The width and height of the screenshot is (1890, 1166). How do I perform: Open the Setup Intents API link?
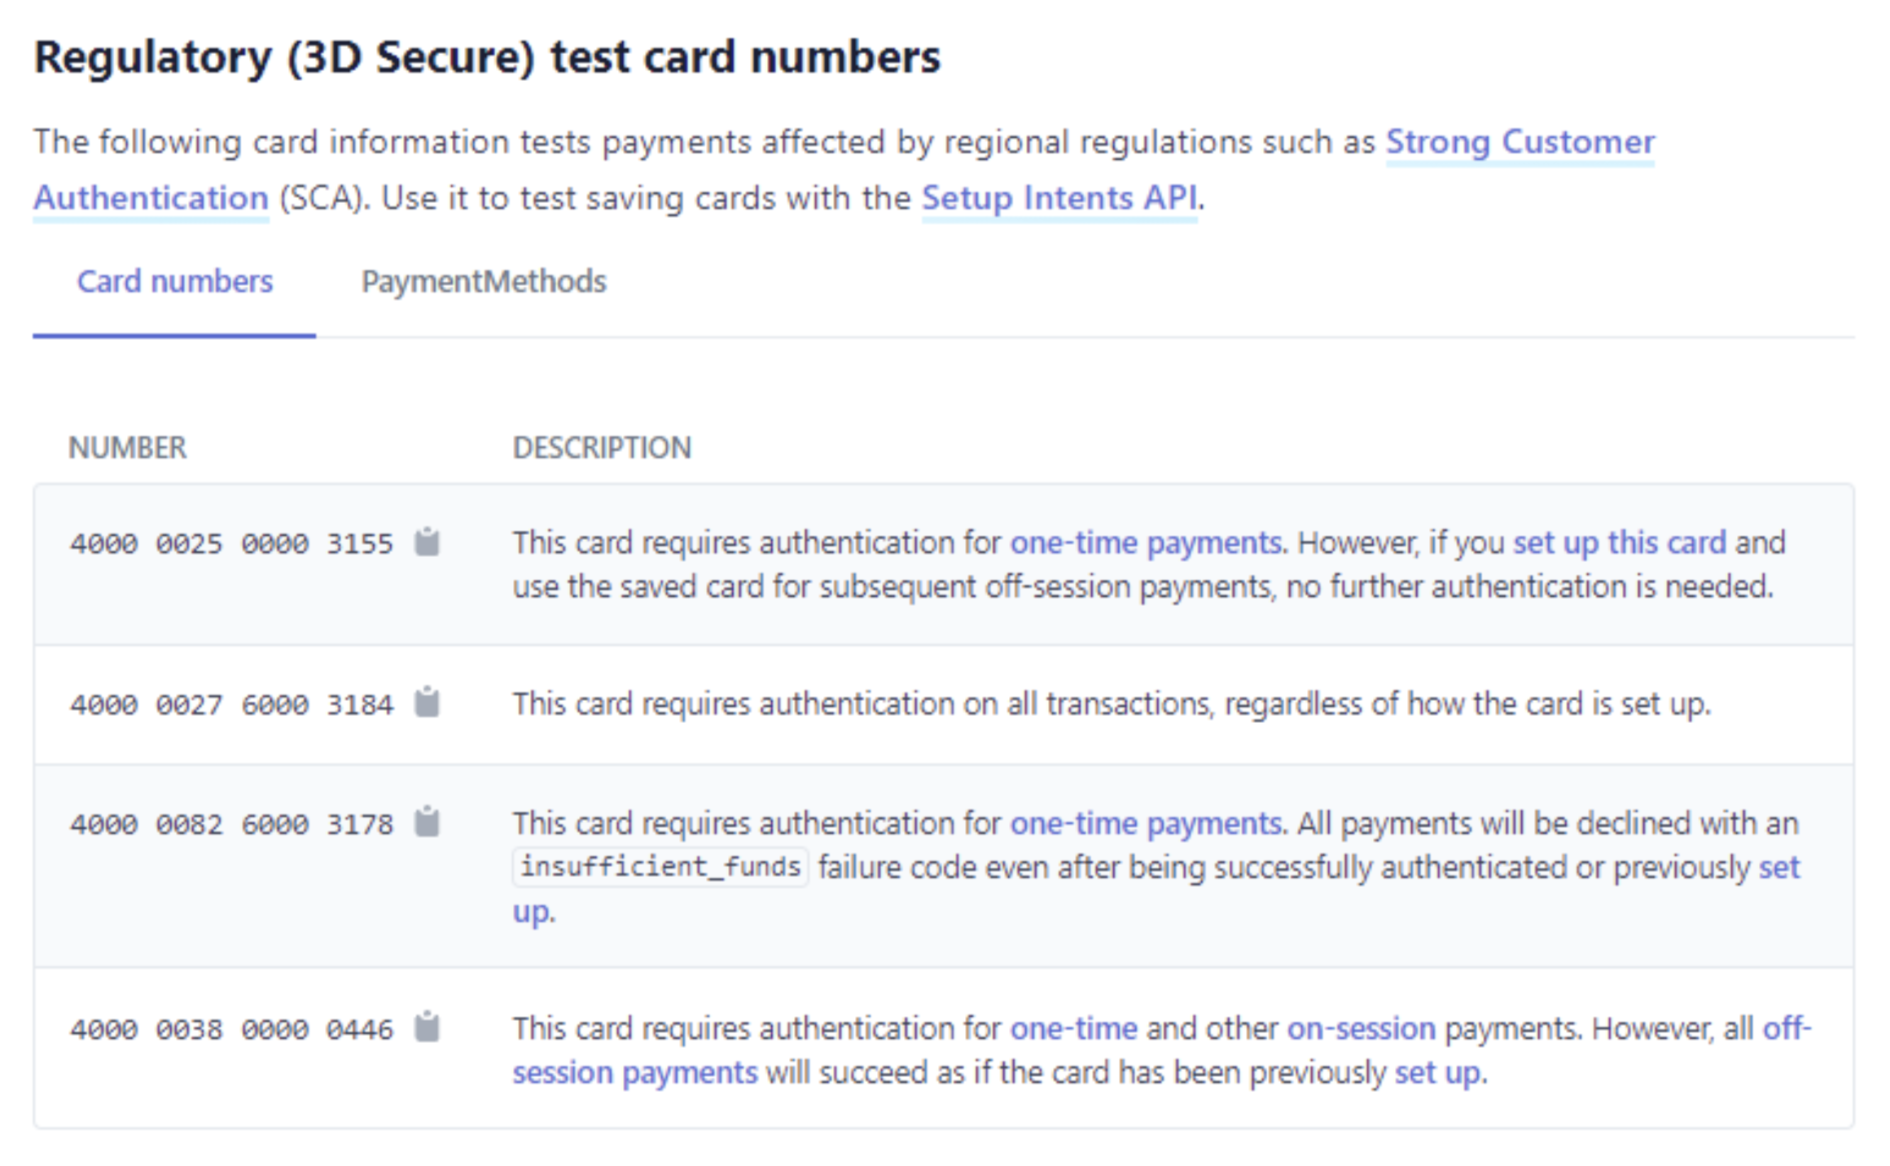[x=1059, y=198]
